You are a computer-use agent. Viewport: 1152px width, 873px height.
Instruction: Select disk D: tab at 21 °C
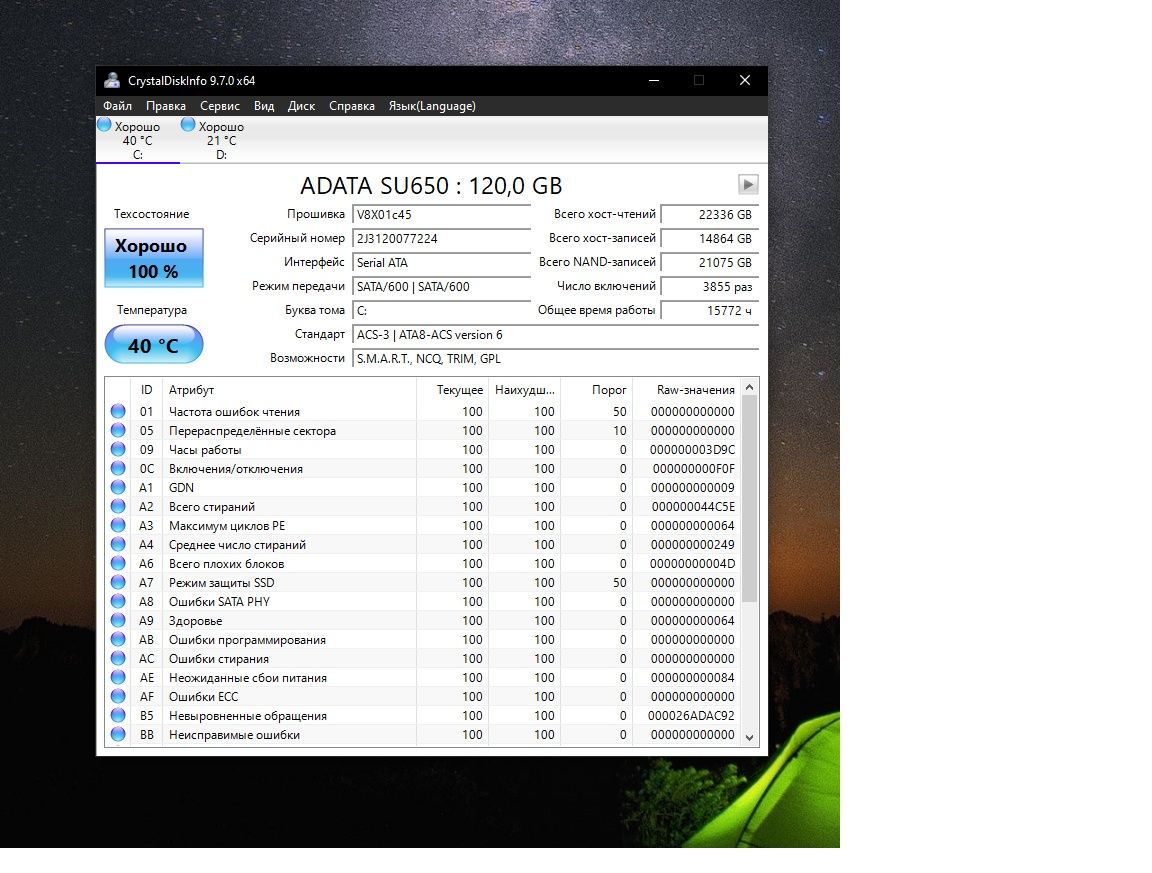click(222, 140)
